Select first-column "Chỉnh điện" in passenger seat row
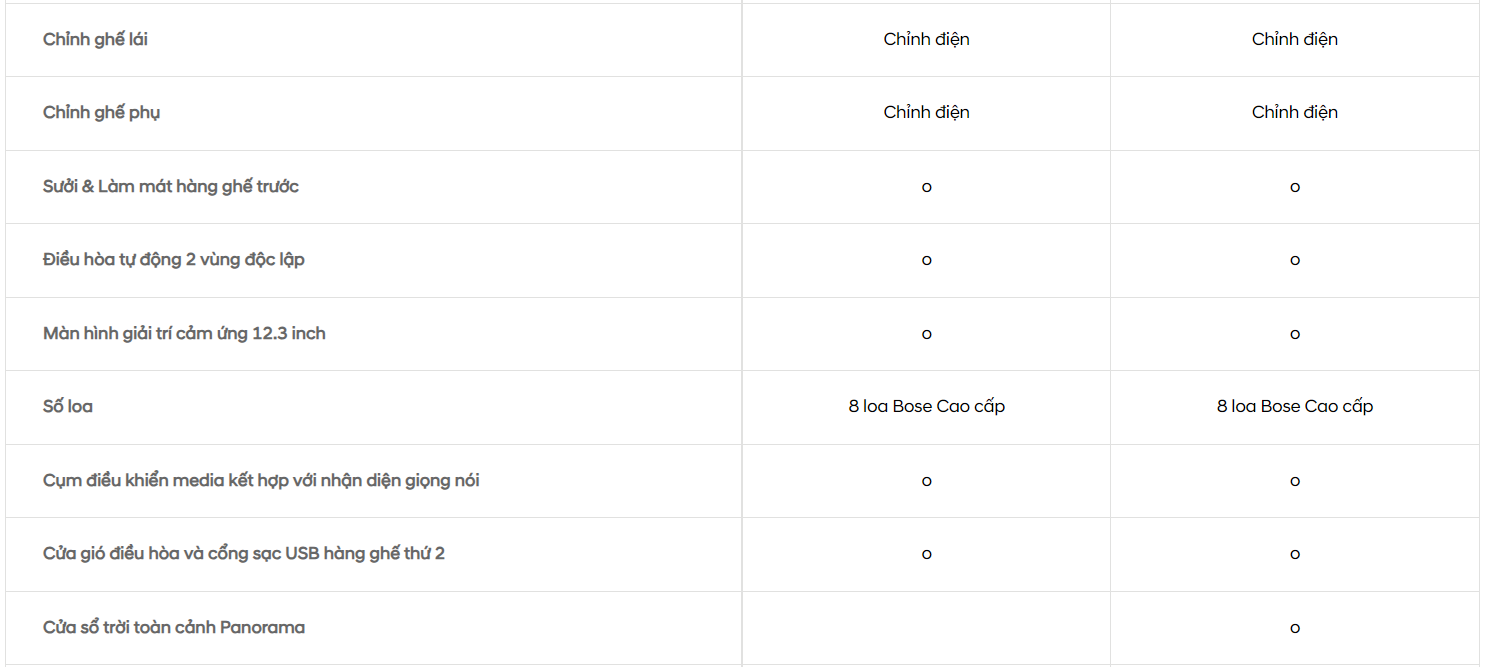The height and width of the screenshot is (667, 1487). [x=926, y=112]
